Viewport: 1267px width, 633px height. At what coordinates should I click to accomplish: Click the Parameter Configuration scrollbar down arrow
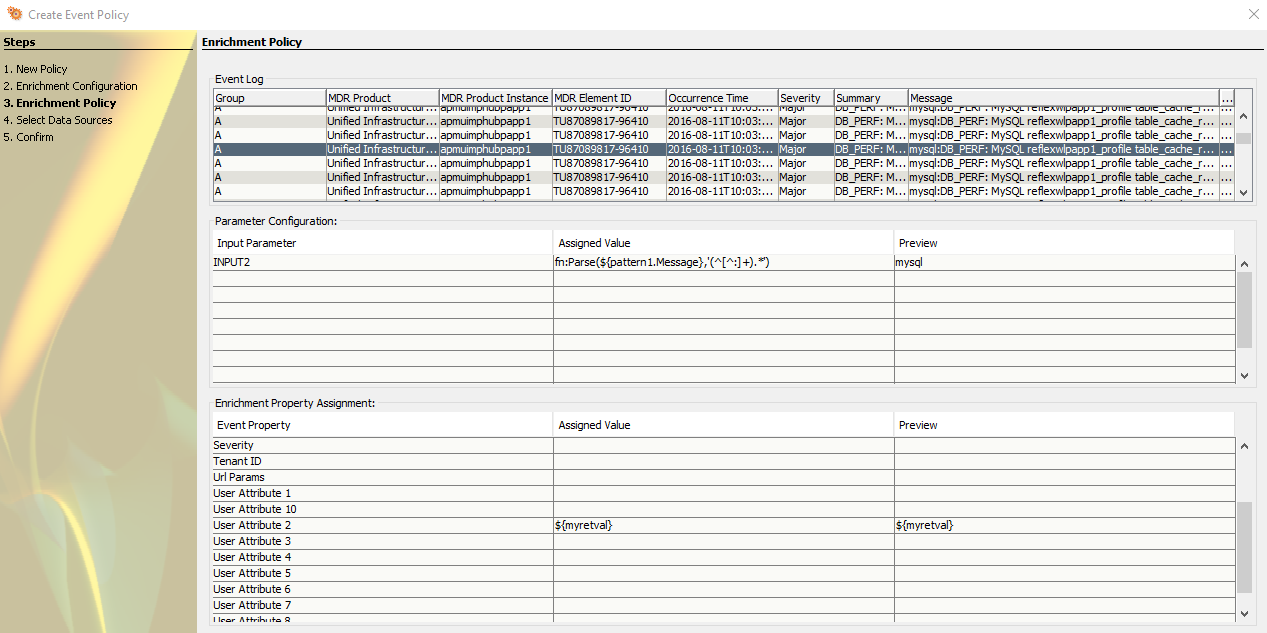coord(1243,375)
